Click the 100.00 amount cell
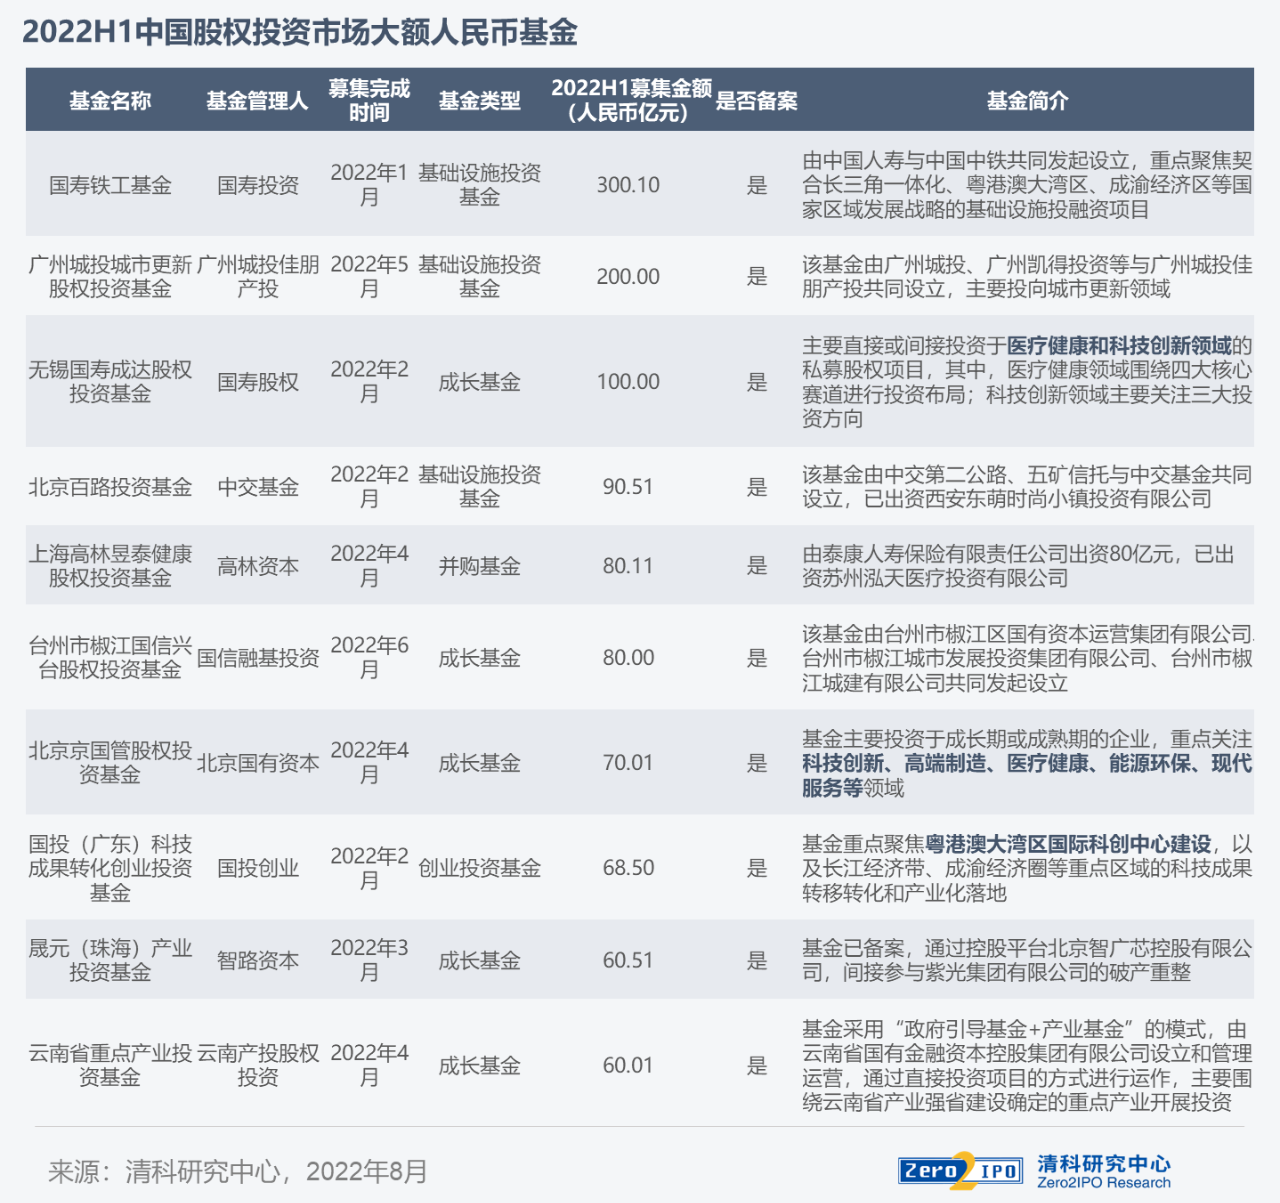The image size is (1280, 1203). click(628, 382)
